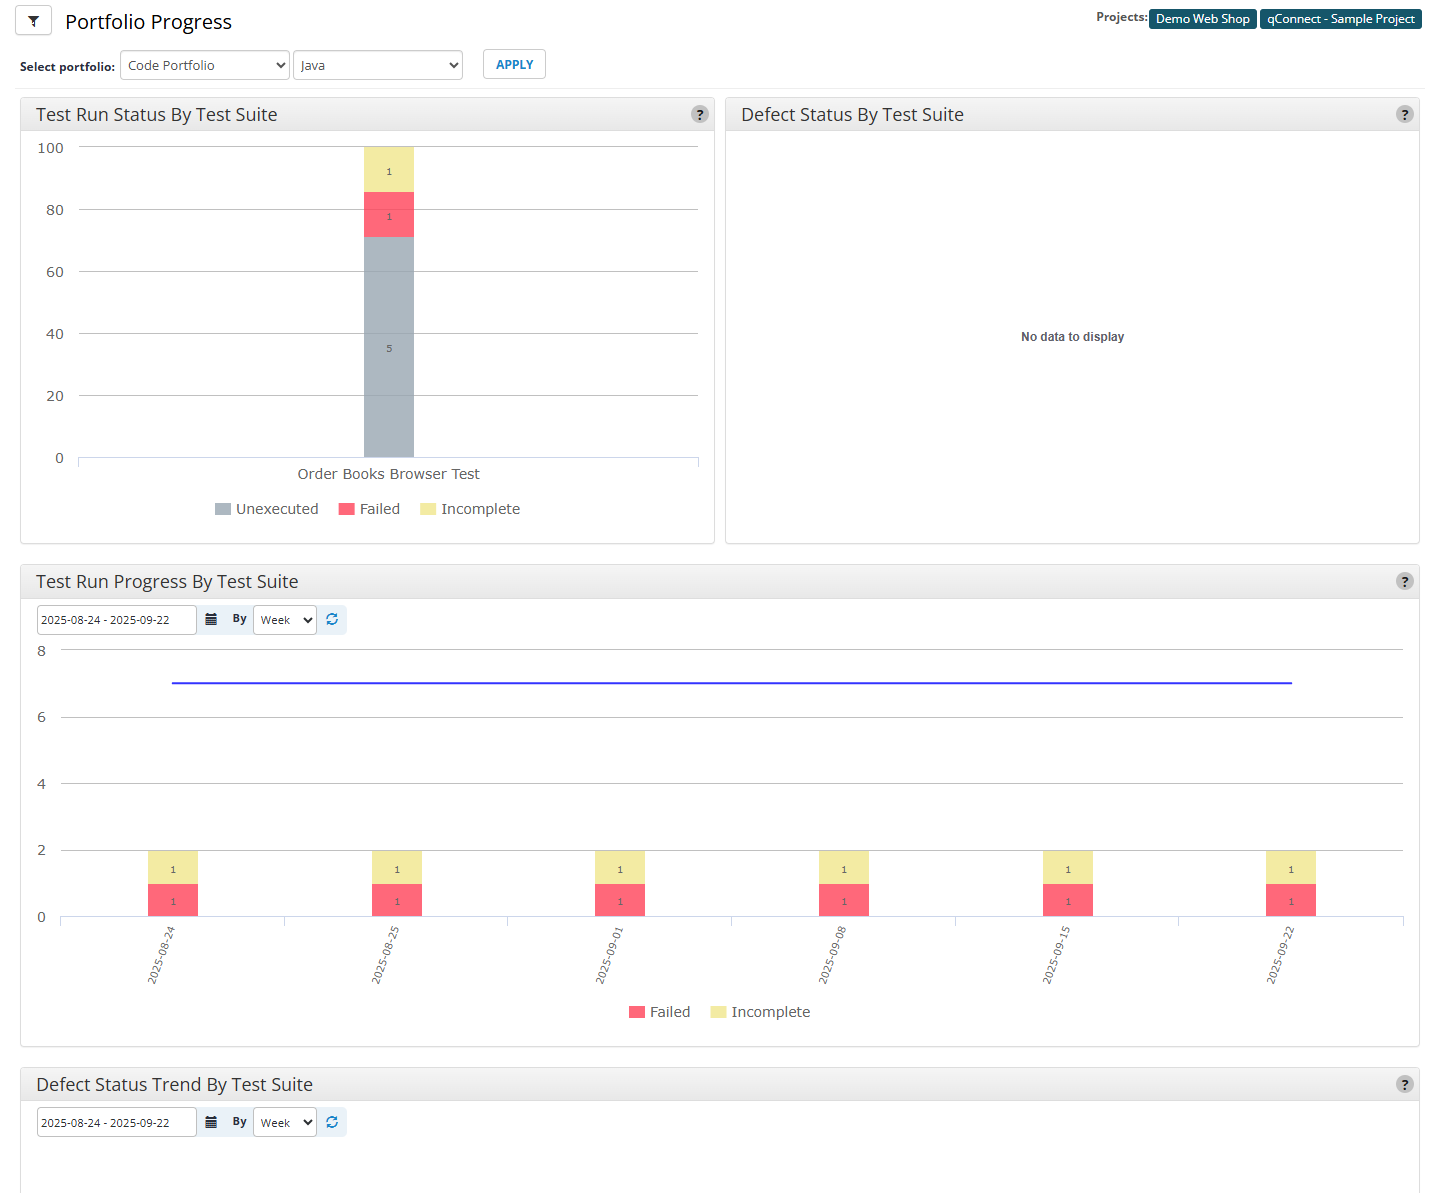
Task: Click the gray Unexecuted bar segment
Action: click(389, 347)
